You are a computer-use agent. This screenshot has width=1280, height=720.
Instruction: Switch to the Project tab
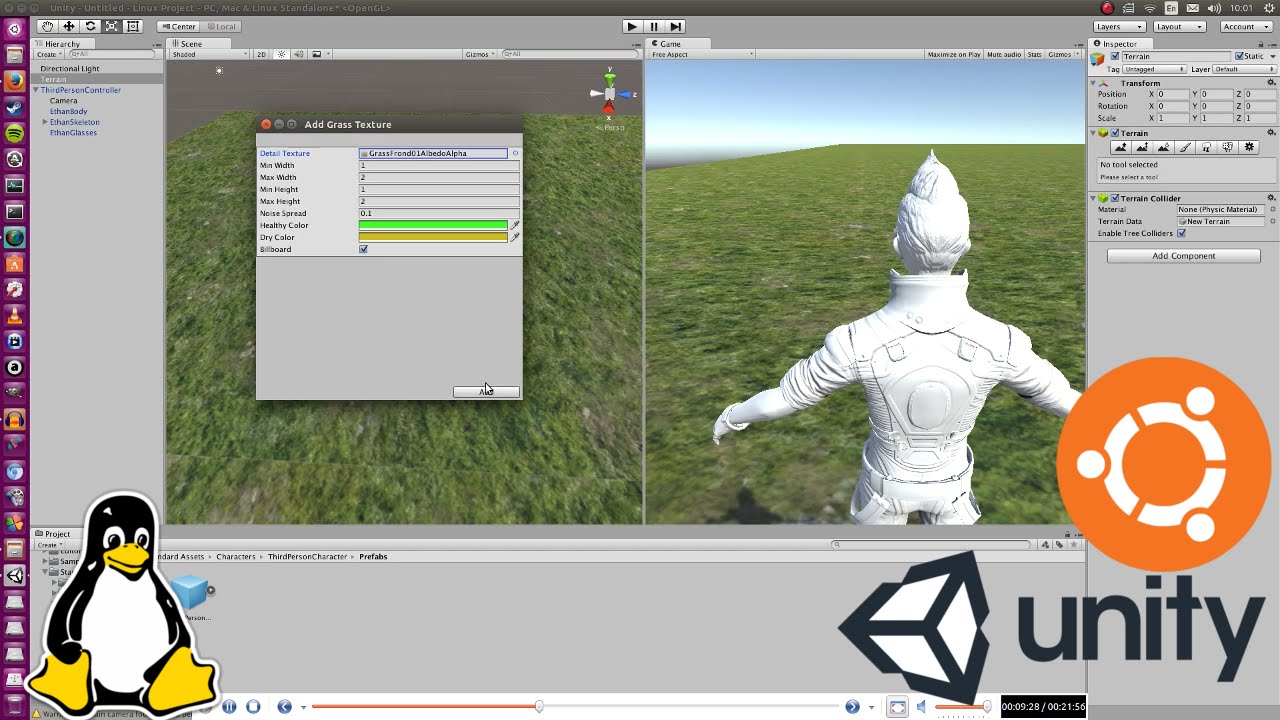(x=52, y=533)
